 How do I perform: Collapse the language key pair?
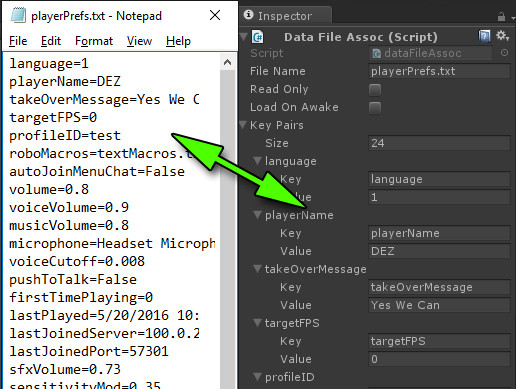(x=257, y=161)
